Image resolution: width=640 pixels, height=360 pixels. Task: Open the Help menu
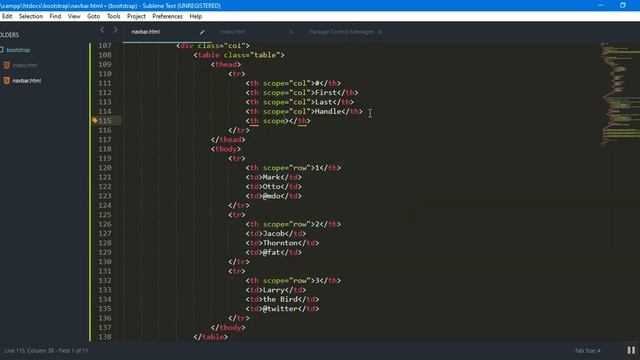196,16
